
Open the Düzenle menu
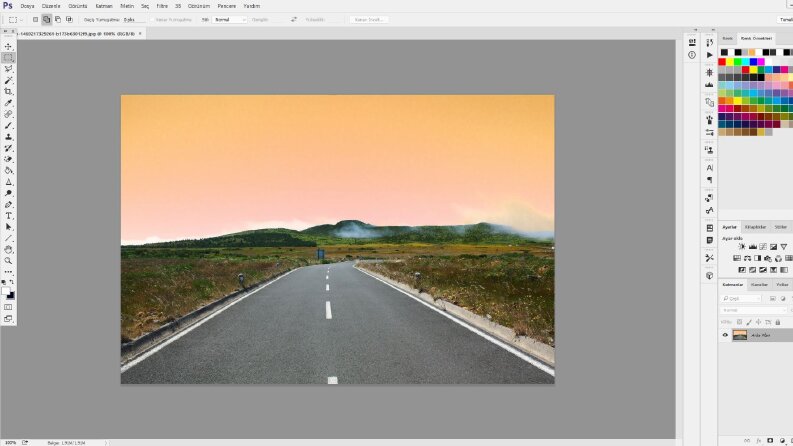[51, 6]
